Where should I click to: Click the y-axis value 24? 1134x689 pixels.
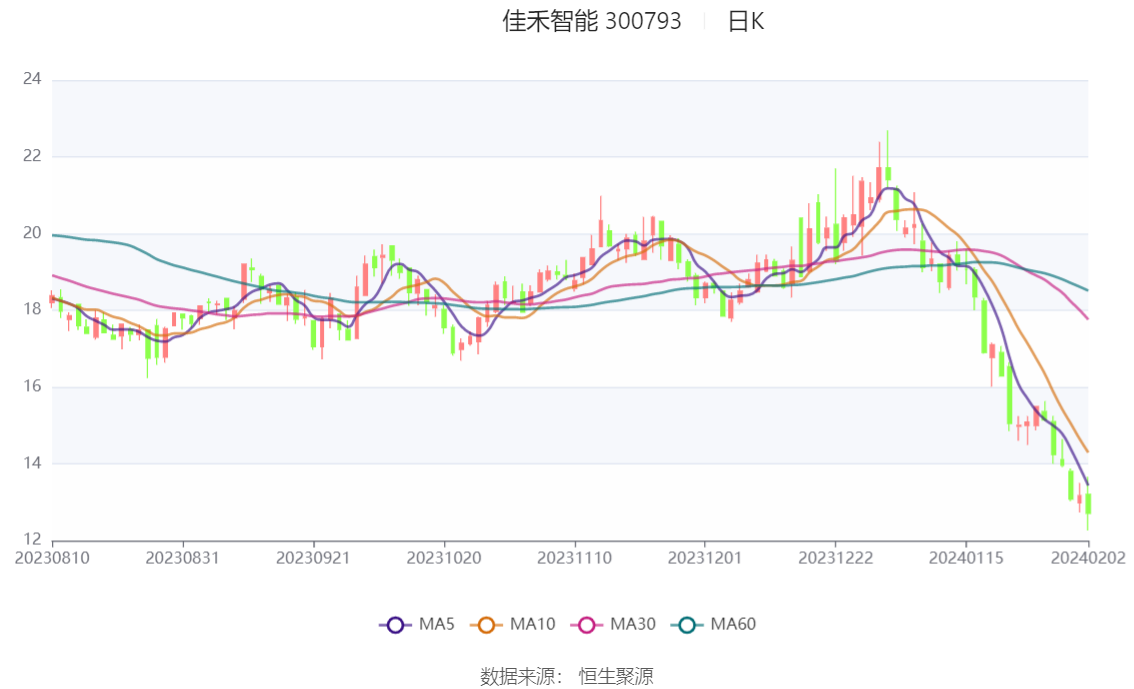[x=32, y=79]
